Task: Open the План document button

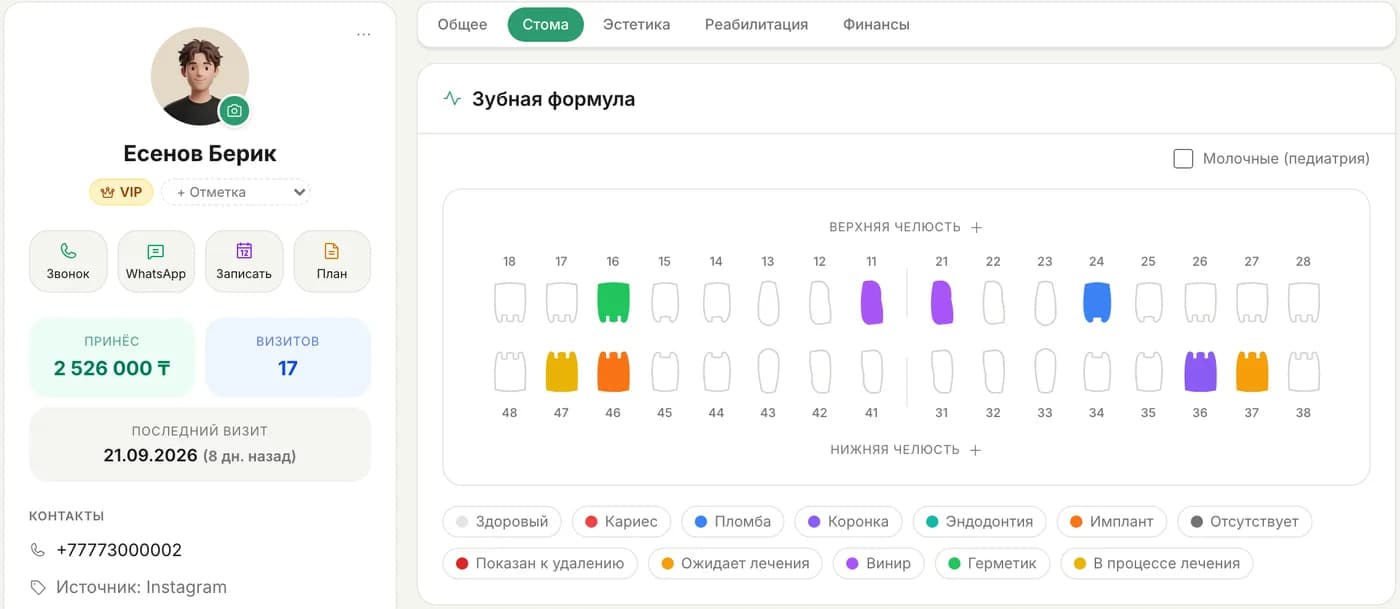Action: point(332,262)
